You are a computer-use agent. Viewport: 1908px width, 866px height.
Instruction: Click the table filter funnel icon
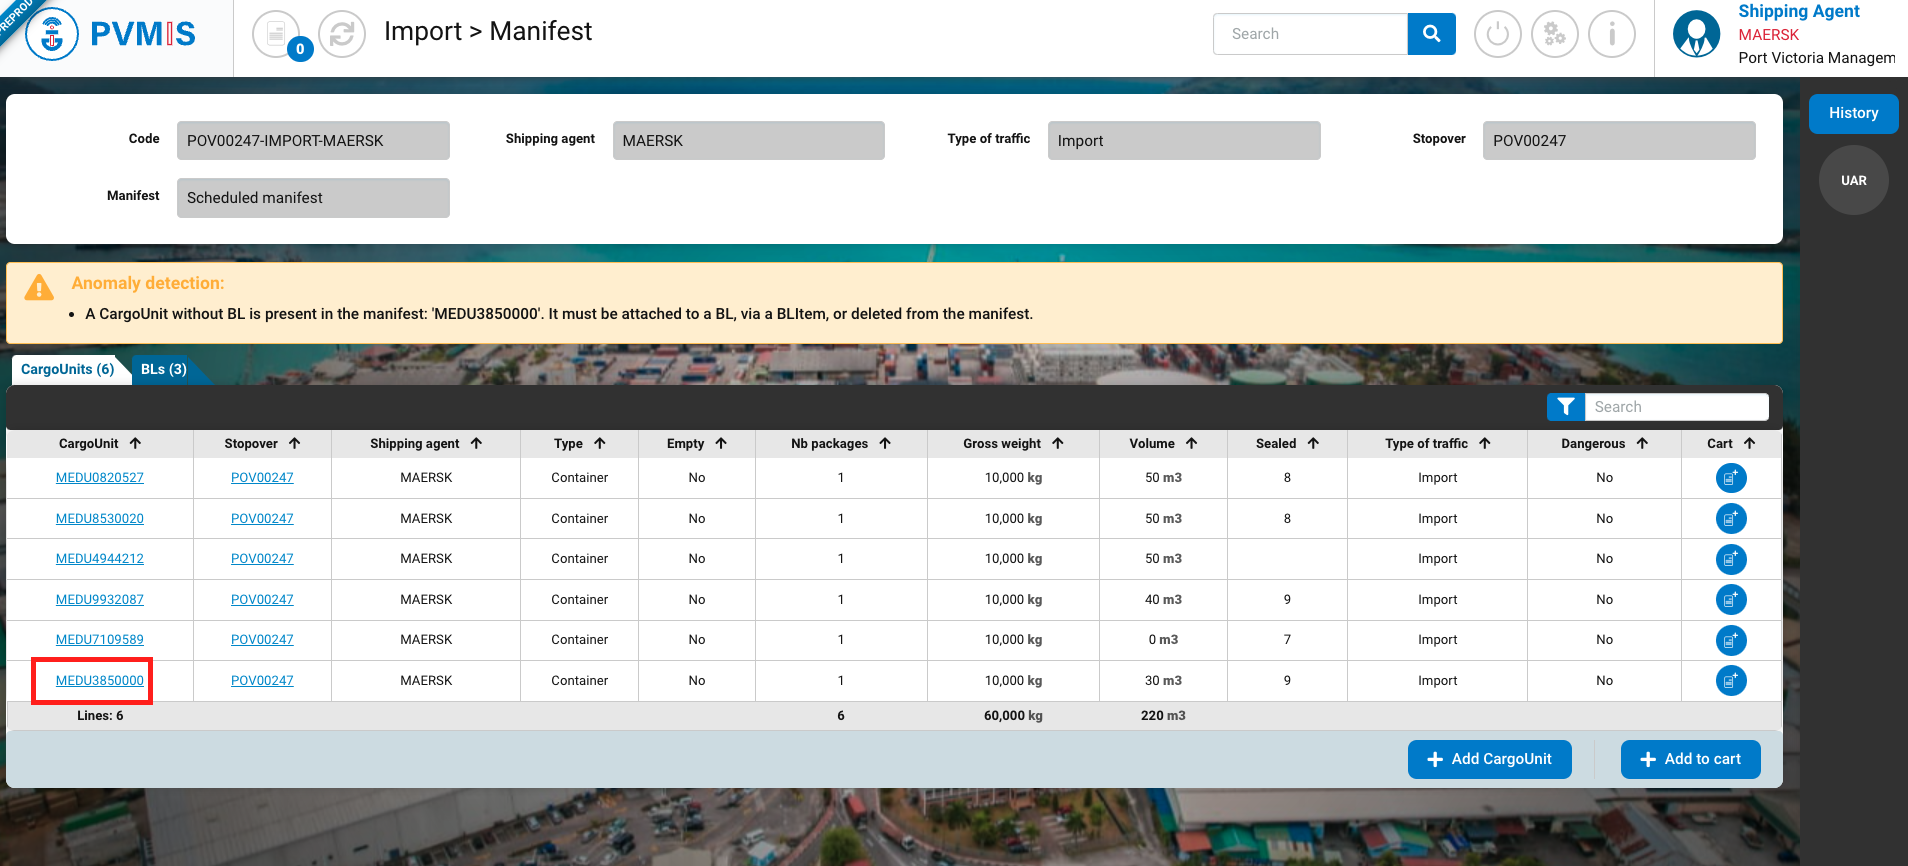(1566, 407)
